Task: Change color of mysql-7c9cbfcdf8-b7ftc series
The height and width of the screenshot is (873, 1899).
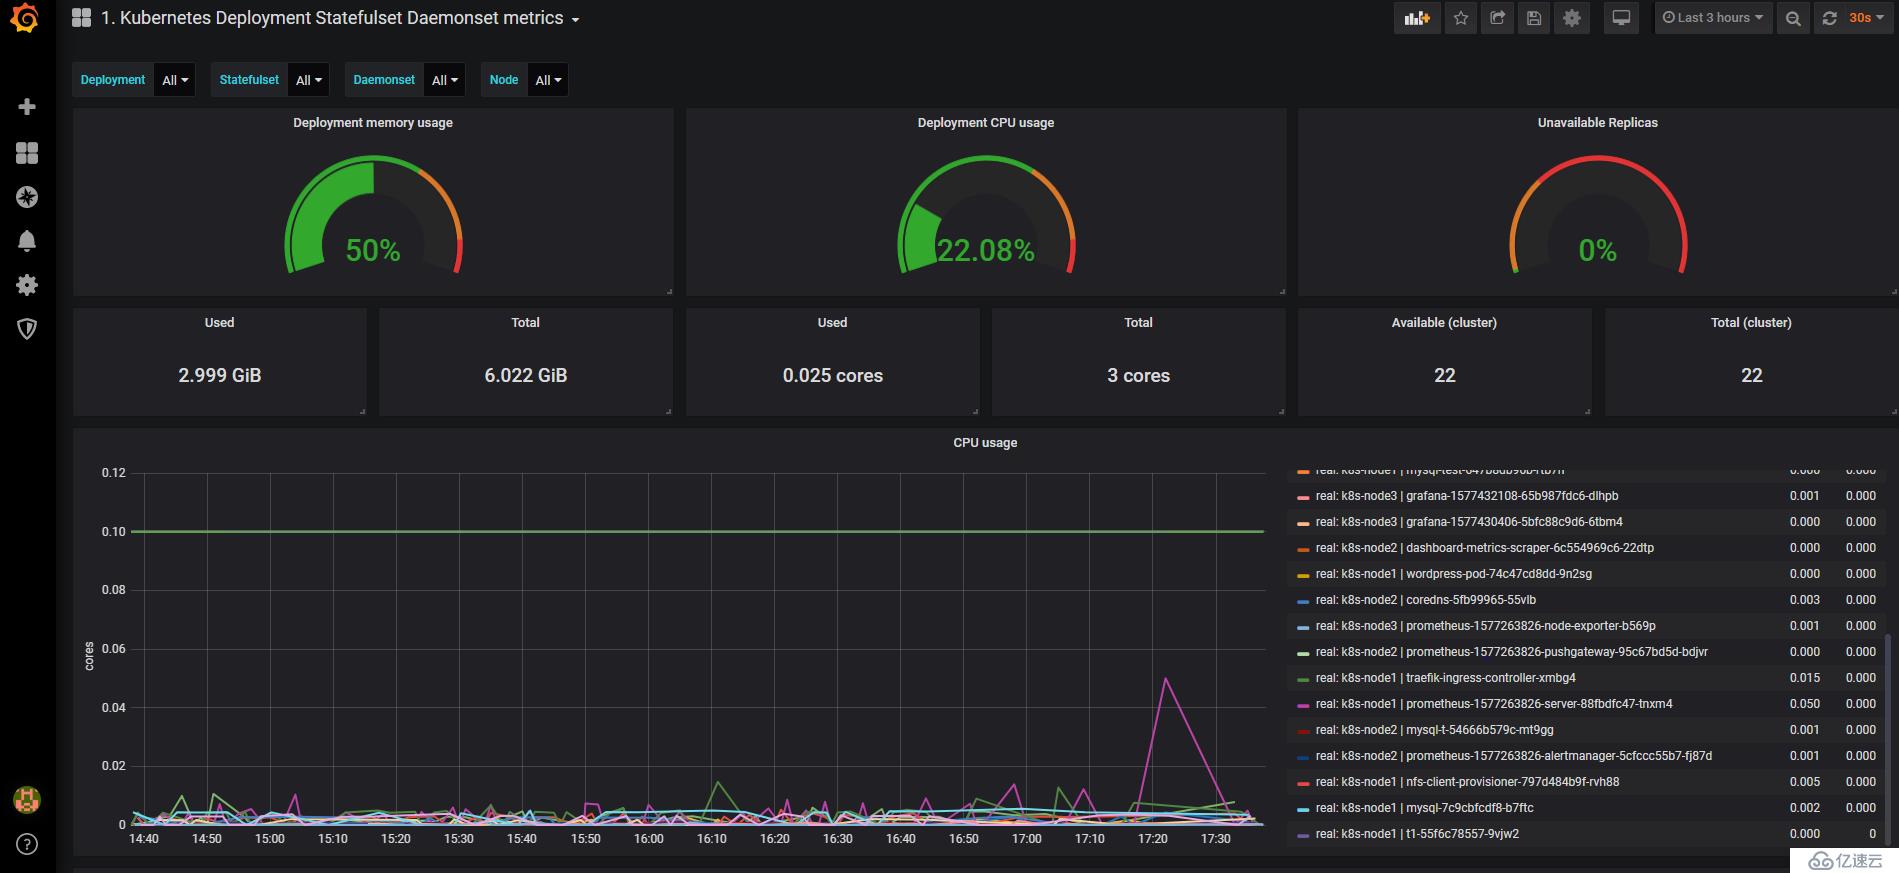Action: tap(1302, 809)
